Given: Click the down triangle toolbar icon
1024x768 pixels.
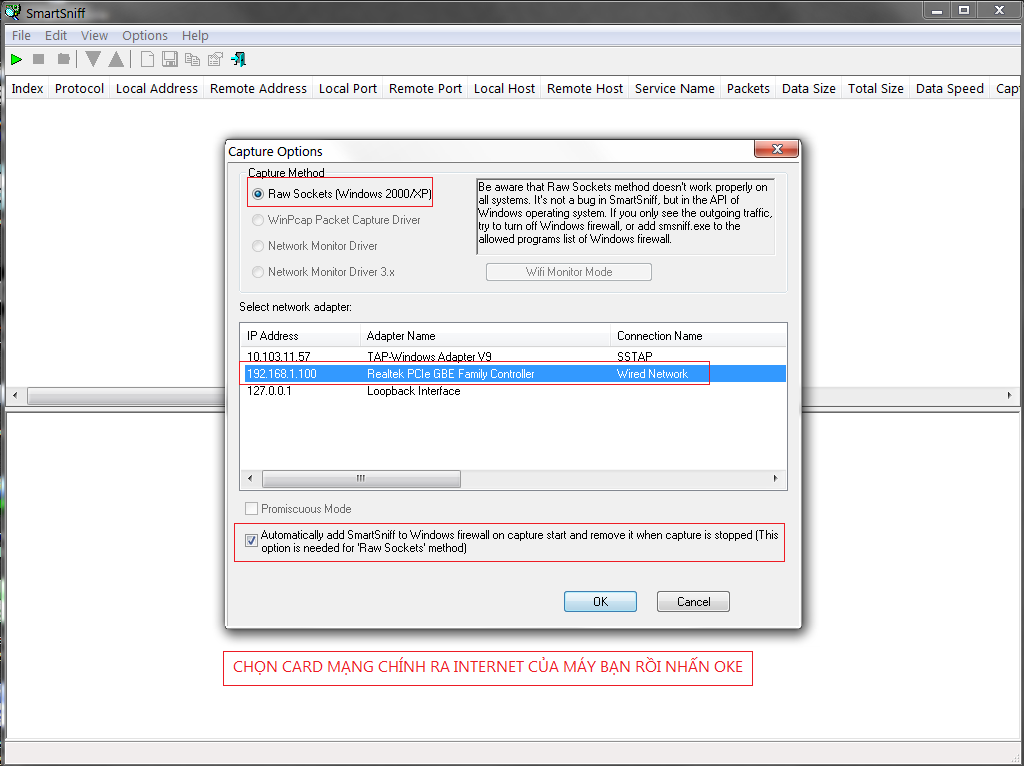Looking at the screenshot, I should [93, 60].
